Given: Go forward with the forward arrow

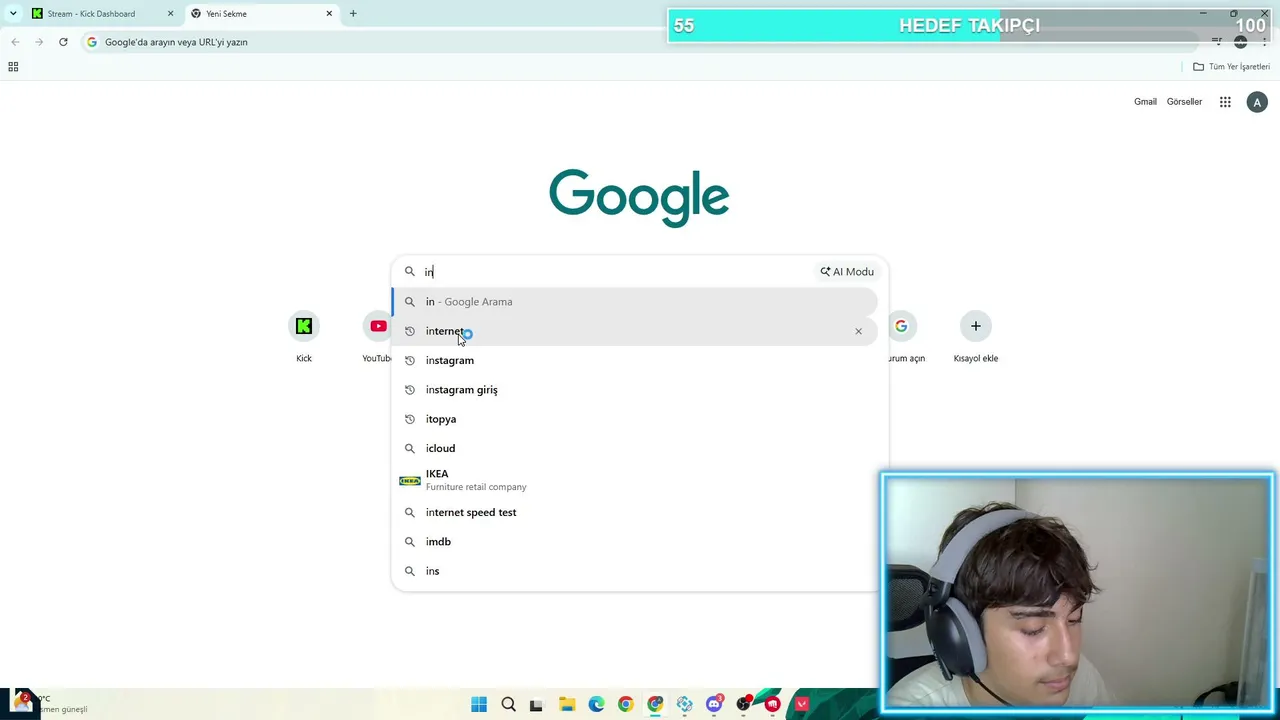Looking at the screenshot, I should (39, 42).
